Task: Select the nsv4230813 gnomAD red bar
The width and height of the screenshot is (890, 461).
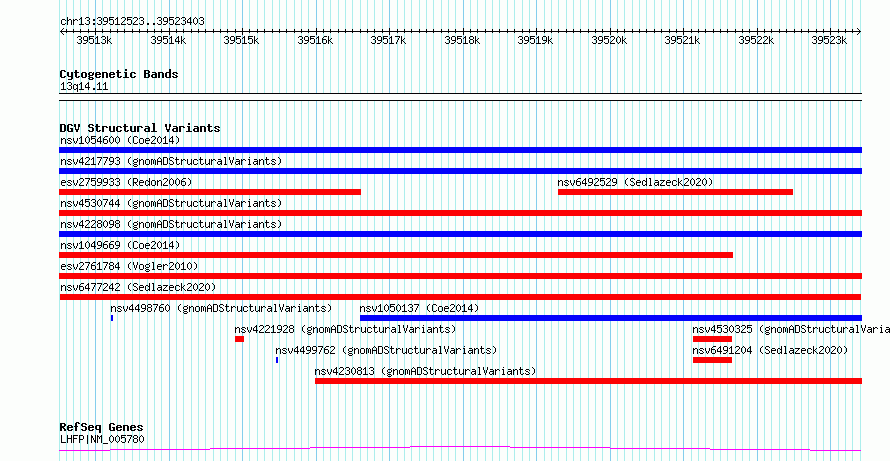Action: pyautogui.click(x=589, y=381)
